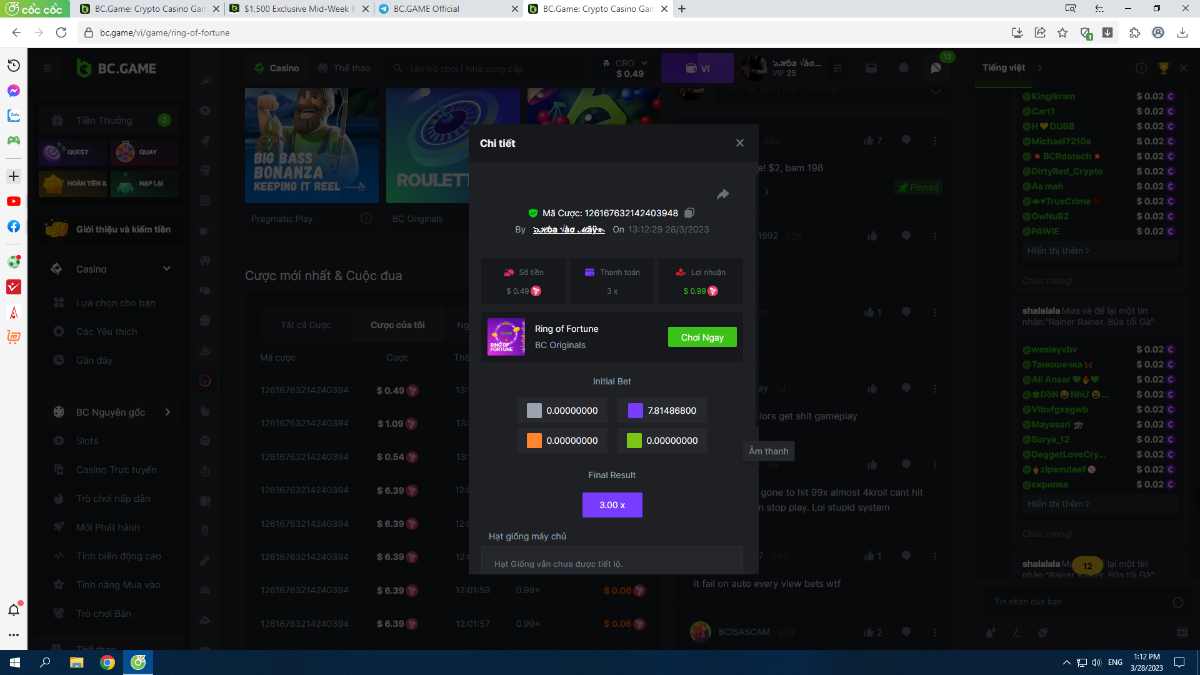Open the notifications bell in the site header

(x=904, y=68)
